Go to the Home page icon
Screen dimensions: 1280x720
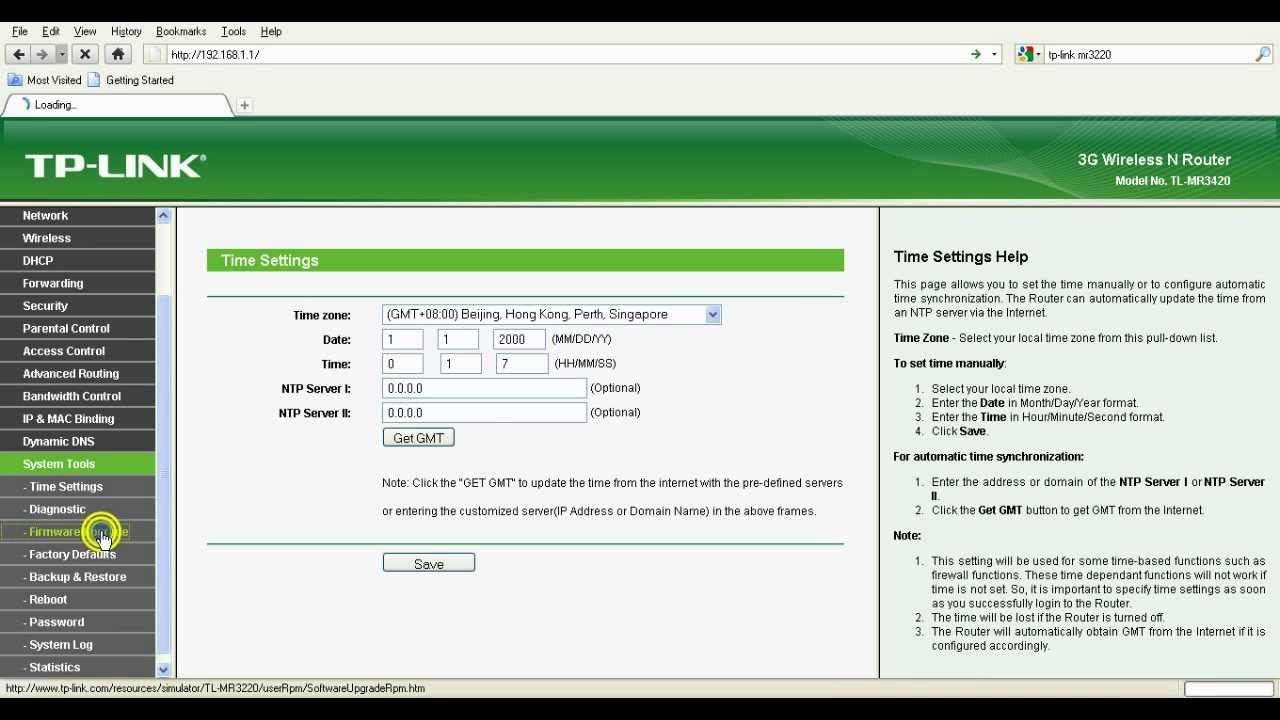tap(118, 54)
